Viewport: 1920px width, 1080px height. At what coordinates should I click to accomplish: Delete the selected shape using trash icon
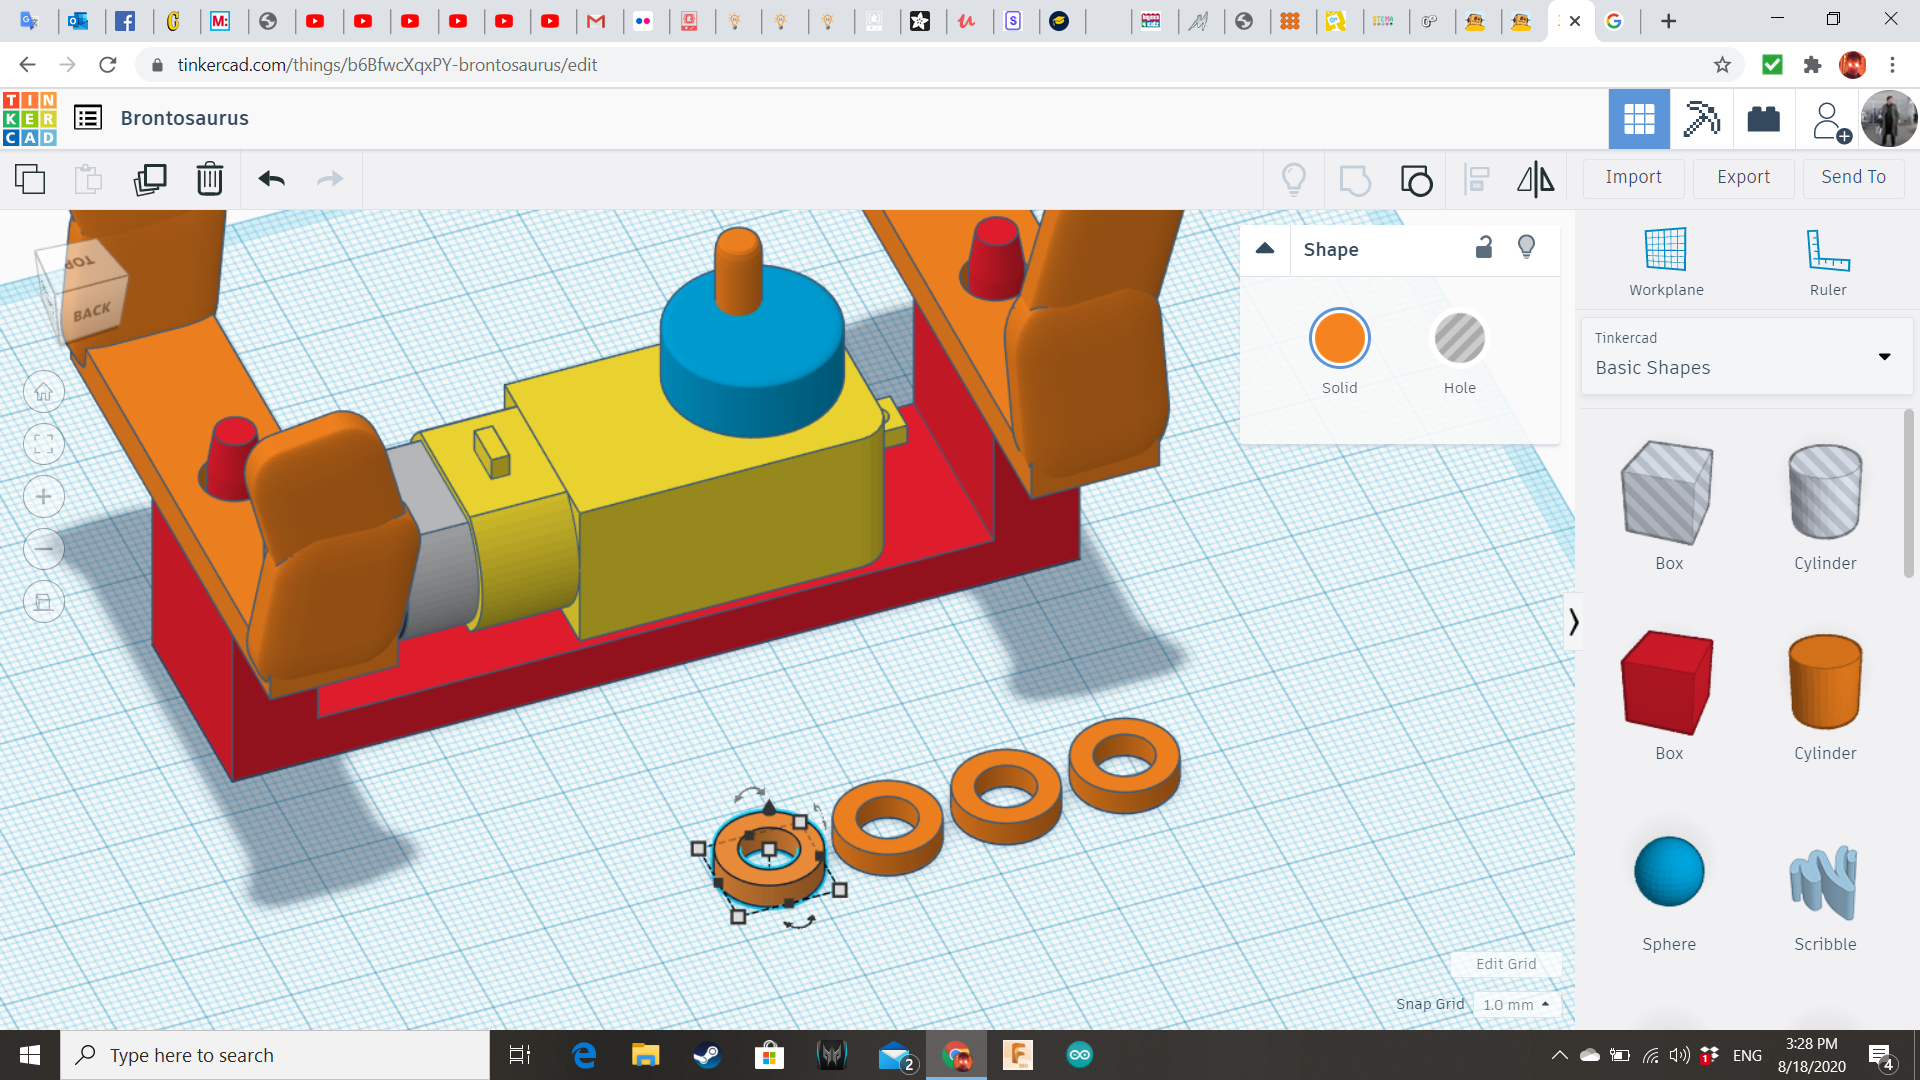point(209,179)
